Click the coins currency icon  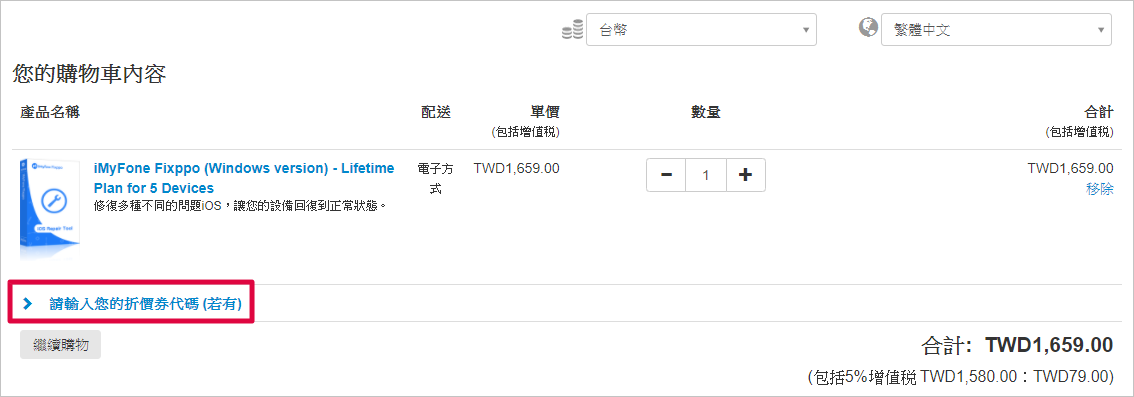[572, 30]
